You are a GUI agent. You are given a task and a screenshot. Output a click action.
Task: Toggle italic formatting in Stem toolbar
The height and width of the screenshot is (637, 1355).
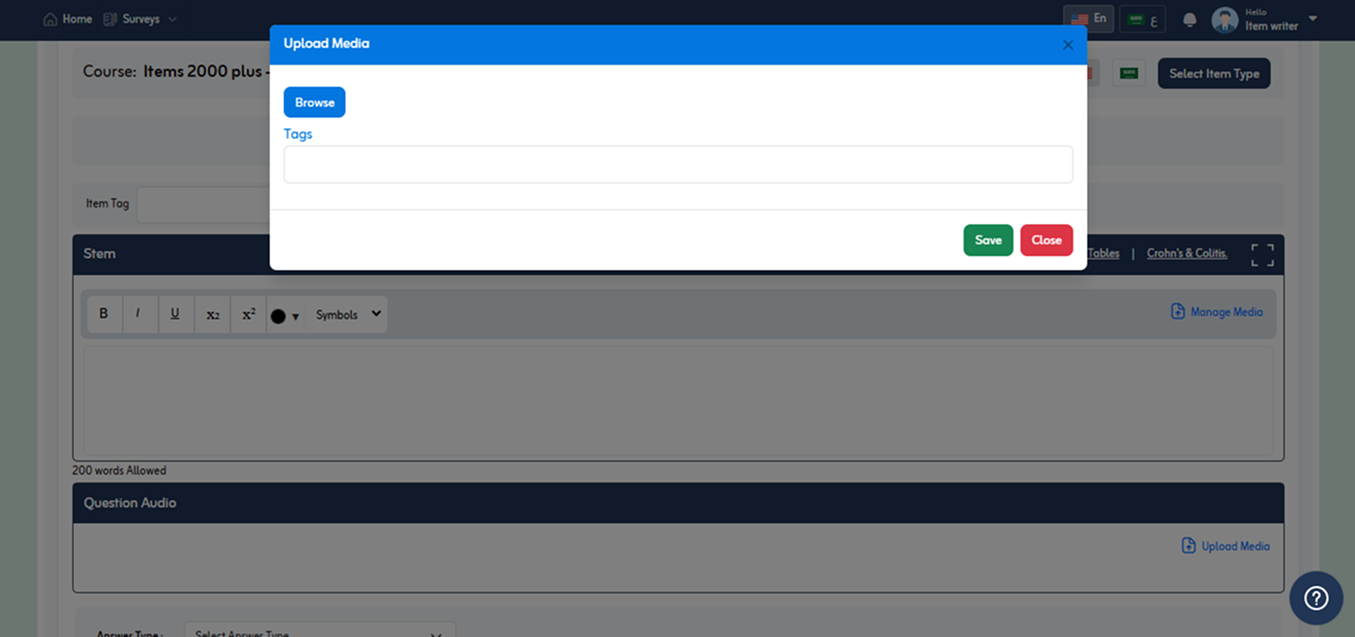tap(138, 314)
